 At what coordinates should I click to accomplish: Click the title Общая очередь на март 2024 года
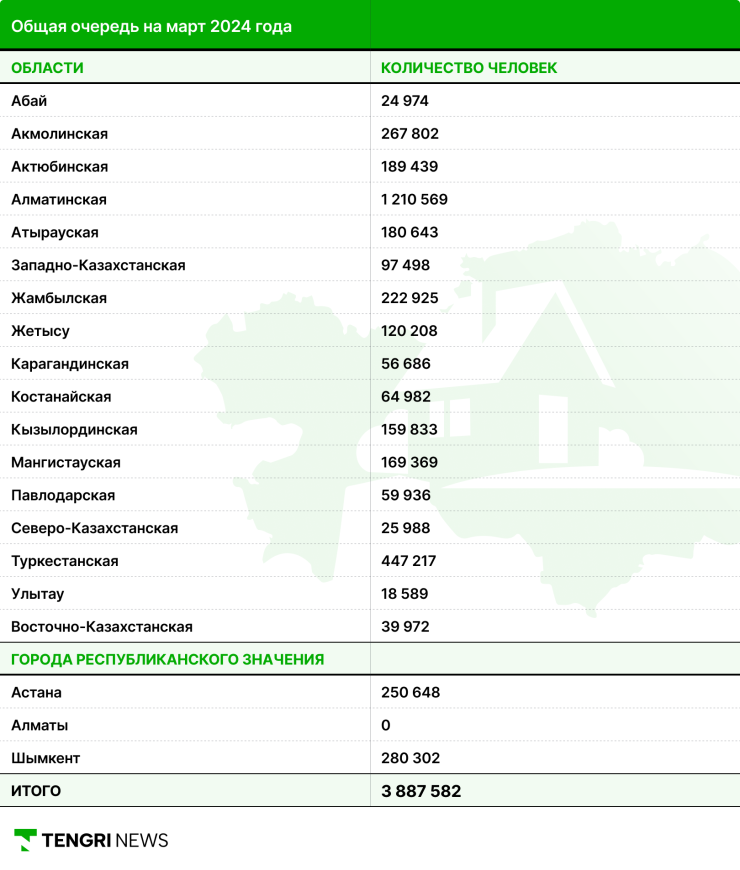point(151,26)
